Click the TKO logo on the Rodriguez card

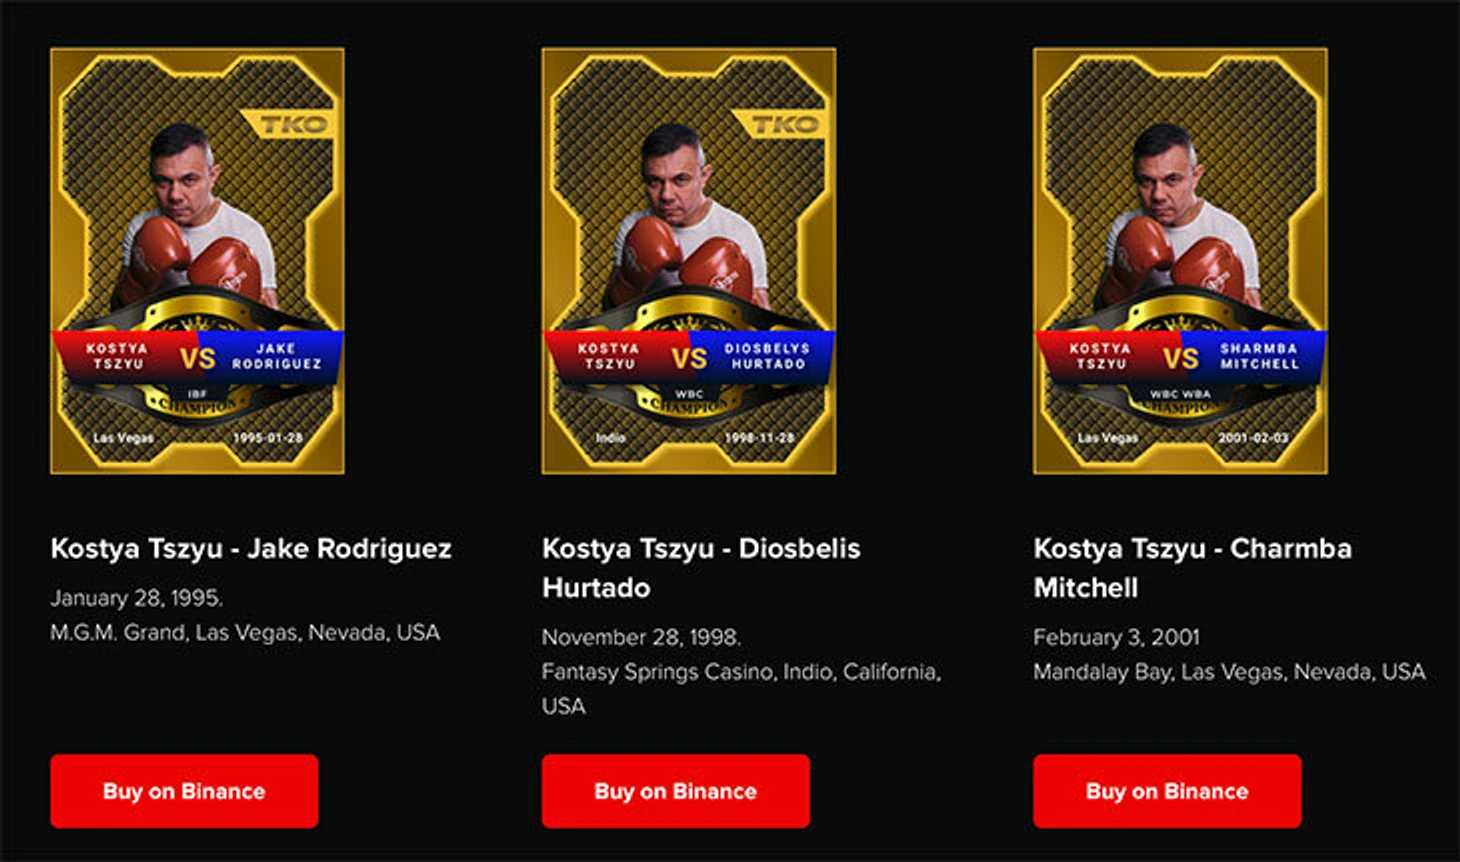(288, 125)
